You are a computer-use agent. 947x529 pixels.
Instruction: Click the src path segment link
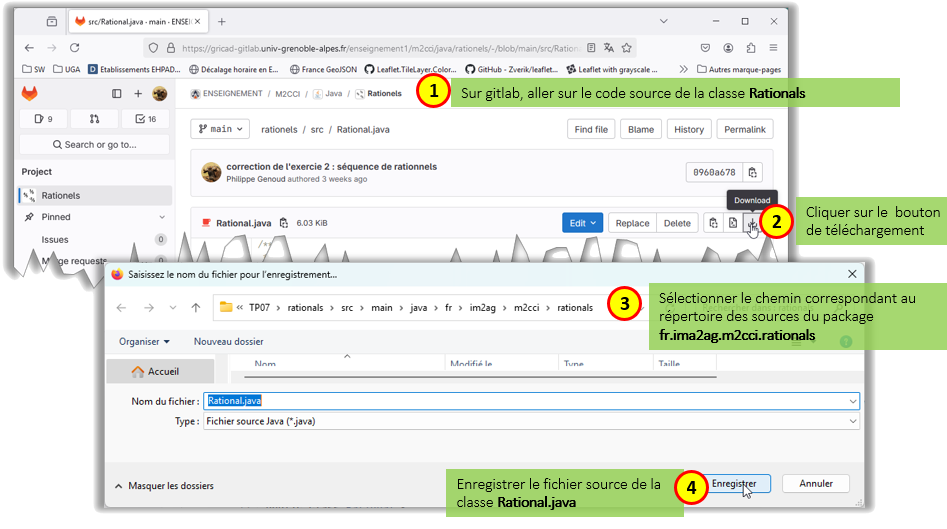[317, 129]
